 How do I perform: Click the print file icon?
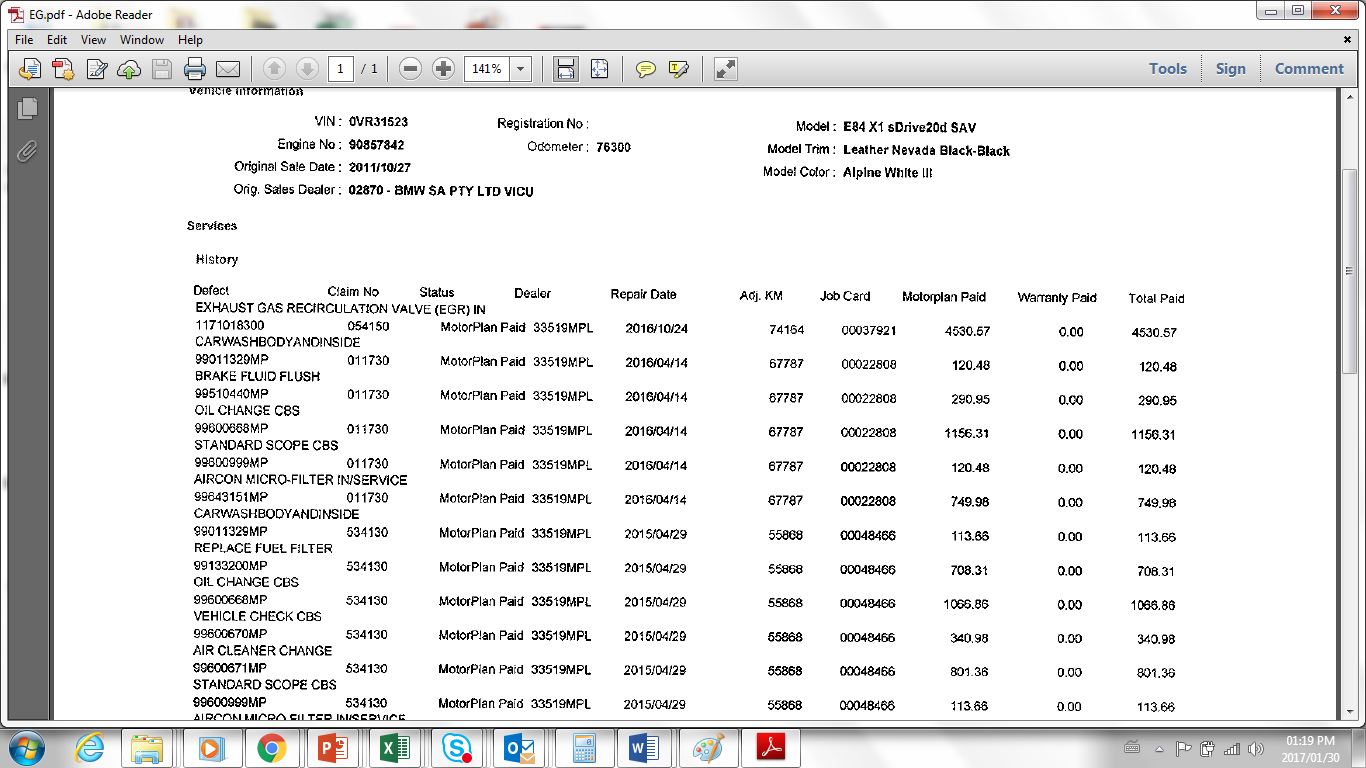(195, 69)
